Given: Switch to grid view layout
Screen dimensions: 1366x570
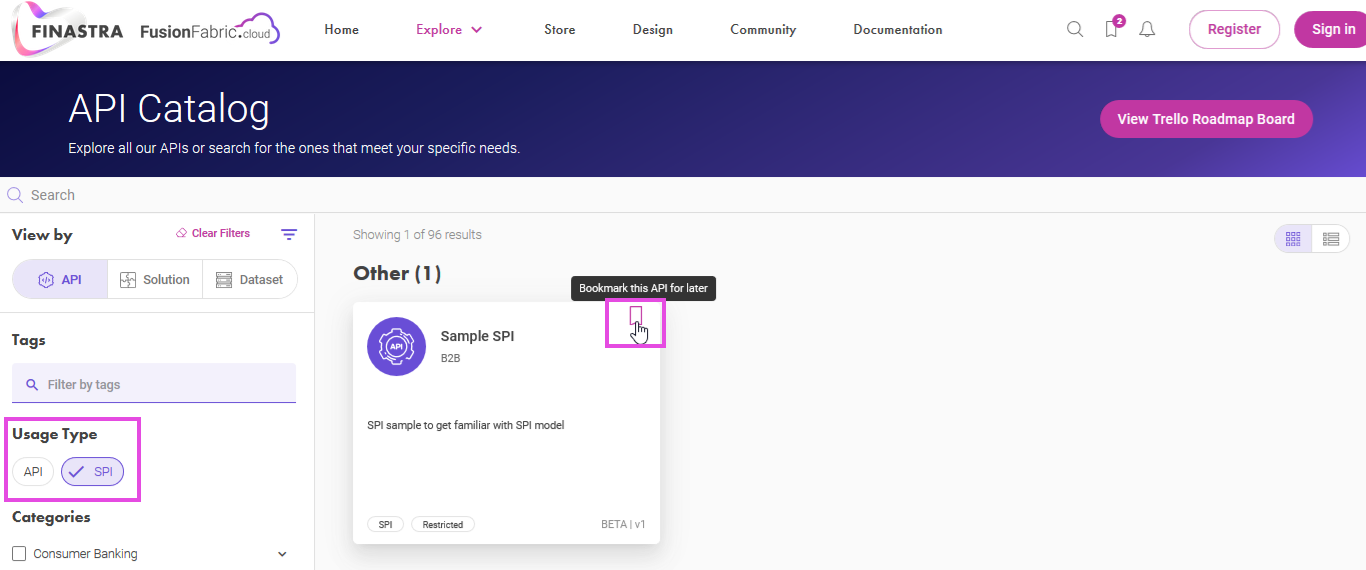Looking at the screenshot, I should click(1293, 238).
